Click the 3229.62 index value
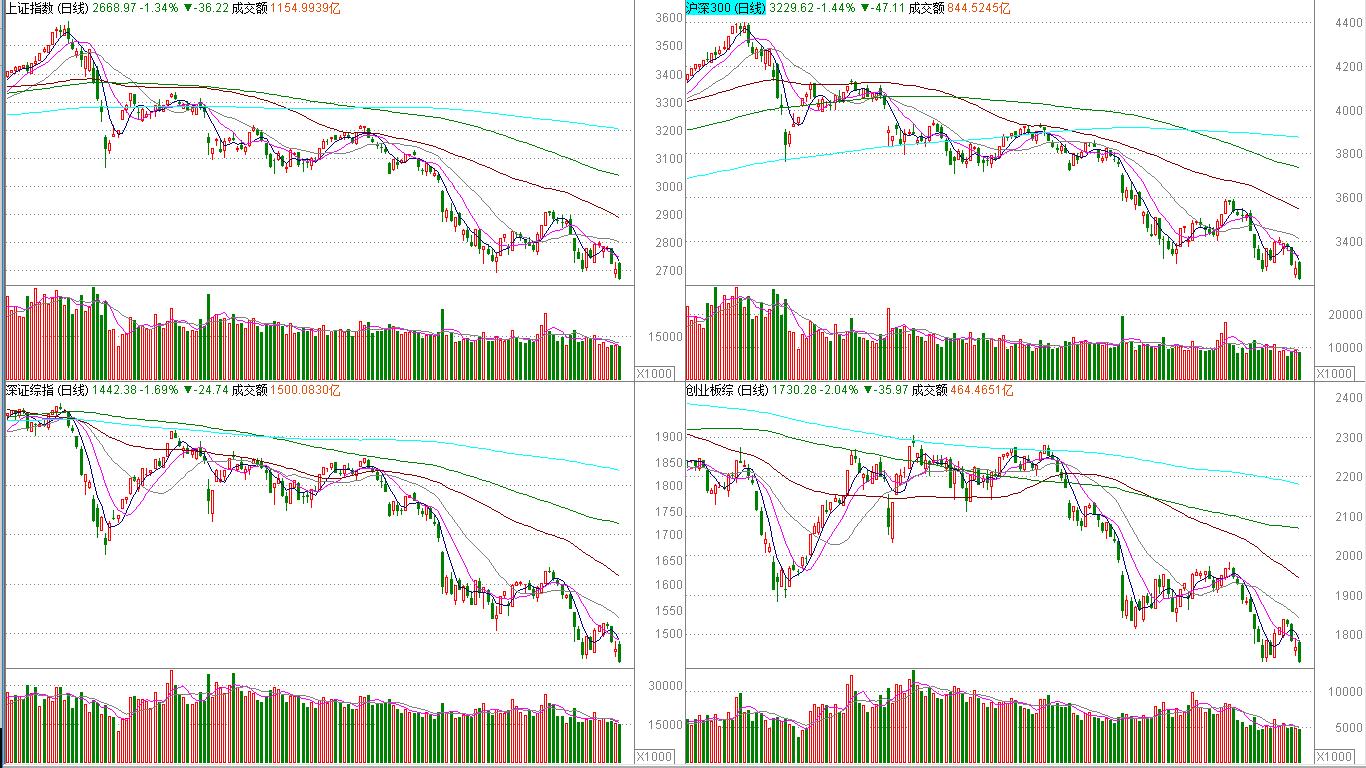The height and width of the screenshot is (768, 1366). [x=792, y=8]
